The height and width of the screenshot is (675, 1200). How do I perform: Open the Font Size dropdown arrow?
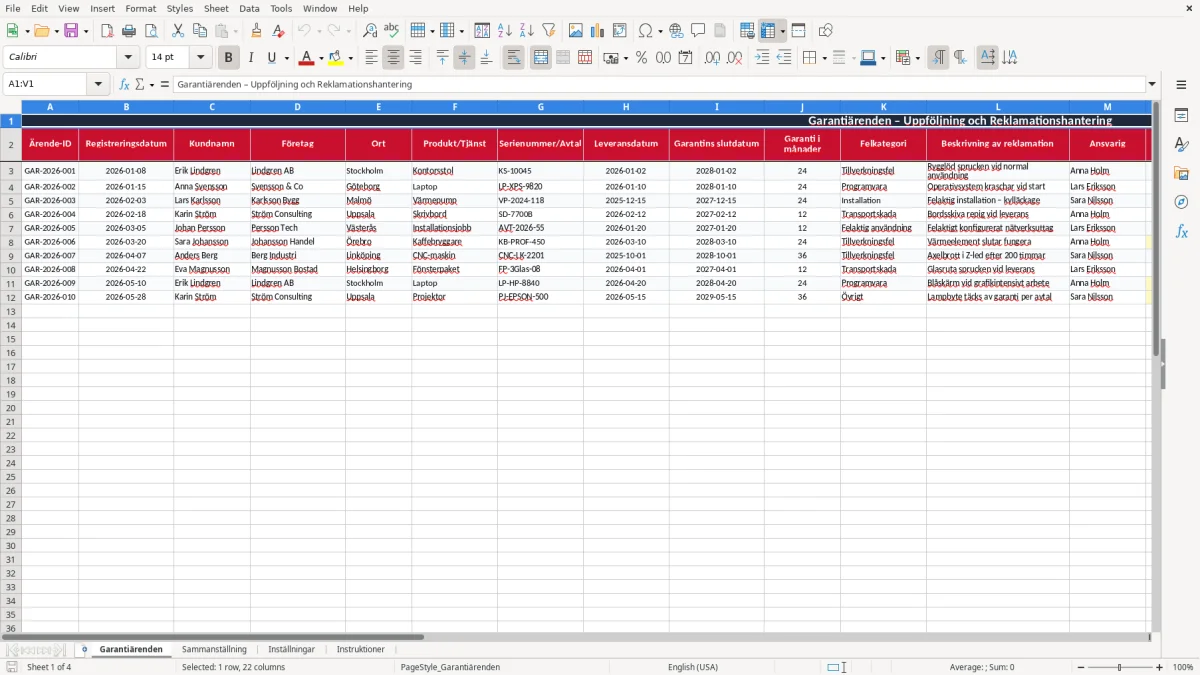[x=200, y=58]
